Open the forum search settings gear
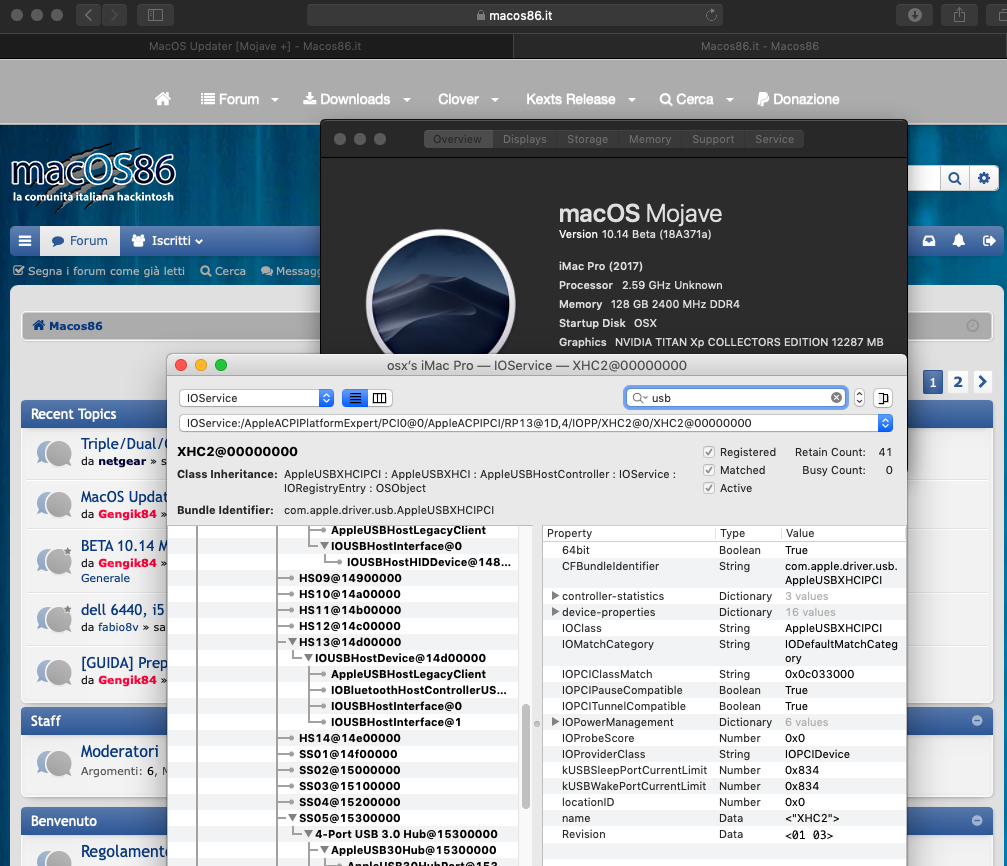Viewport: 1007px width, 866px height. coord(984,178)
